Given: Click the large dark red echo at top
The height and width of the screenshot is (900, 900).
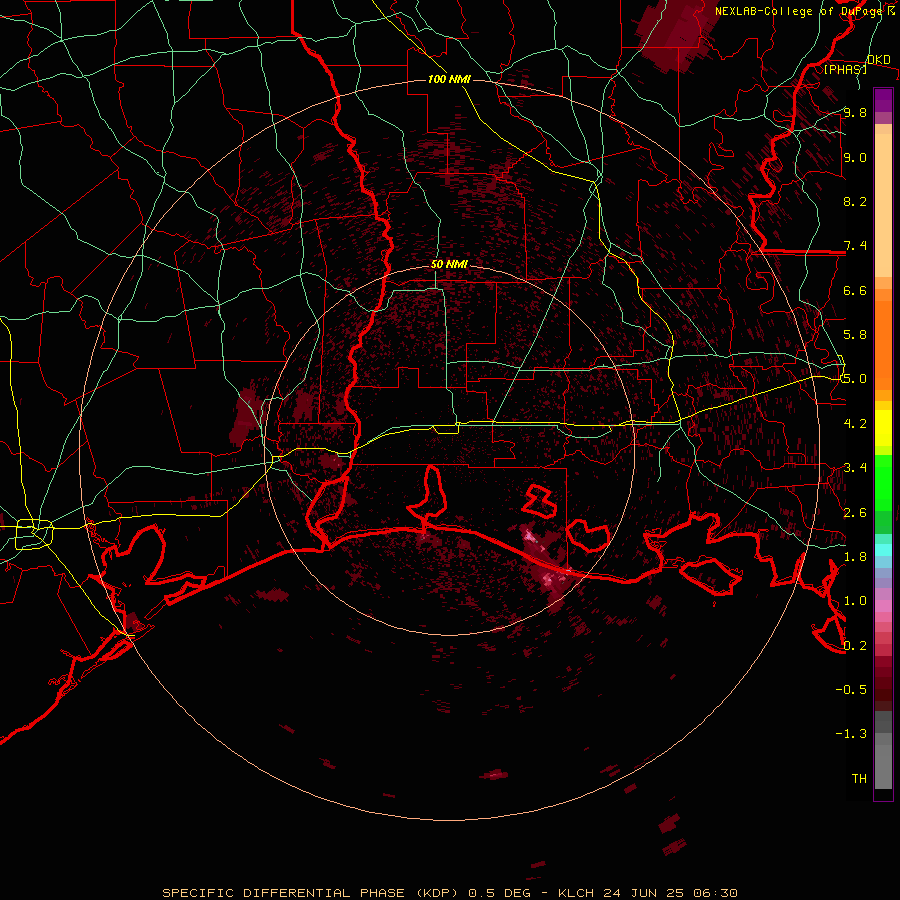Looking at the screenshot, I should 675,36.
